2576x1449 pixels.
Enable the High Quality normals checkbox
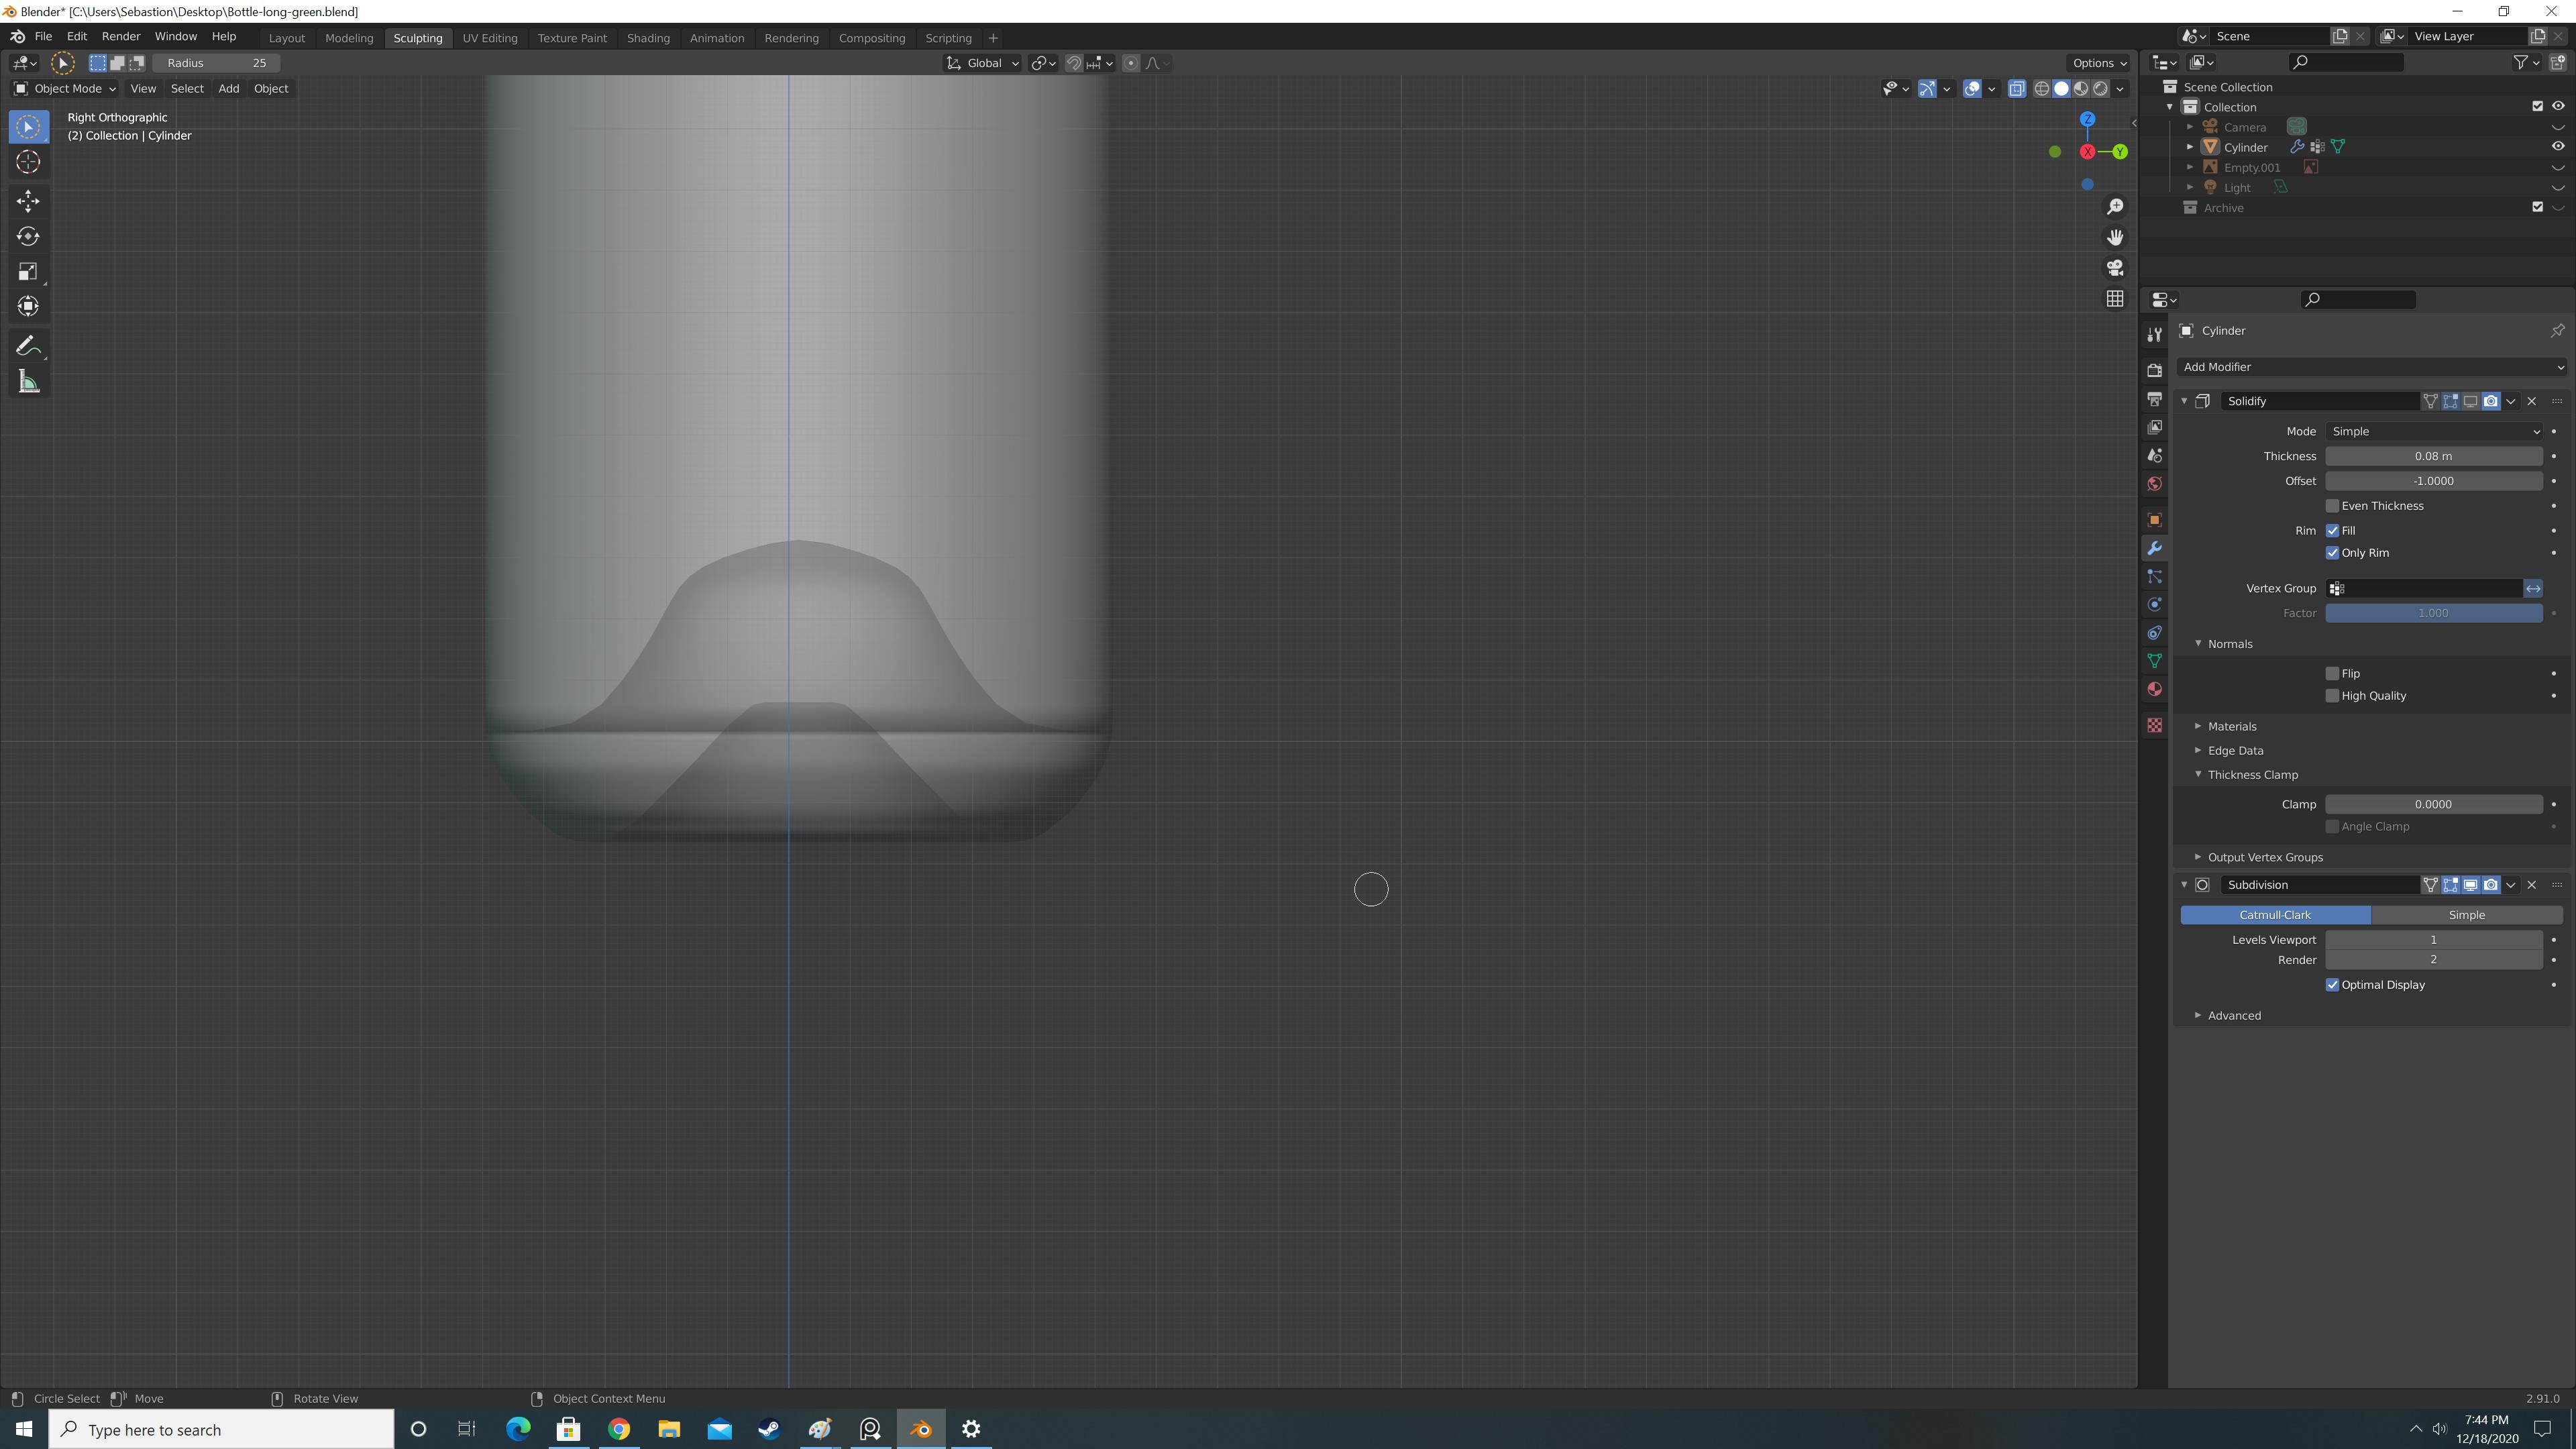point(2332,696)
